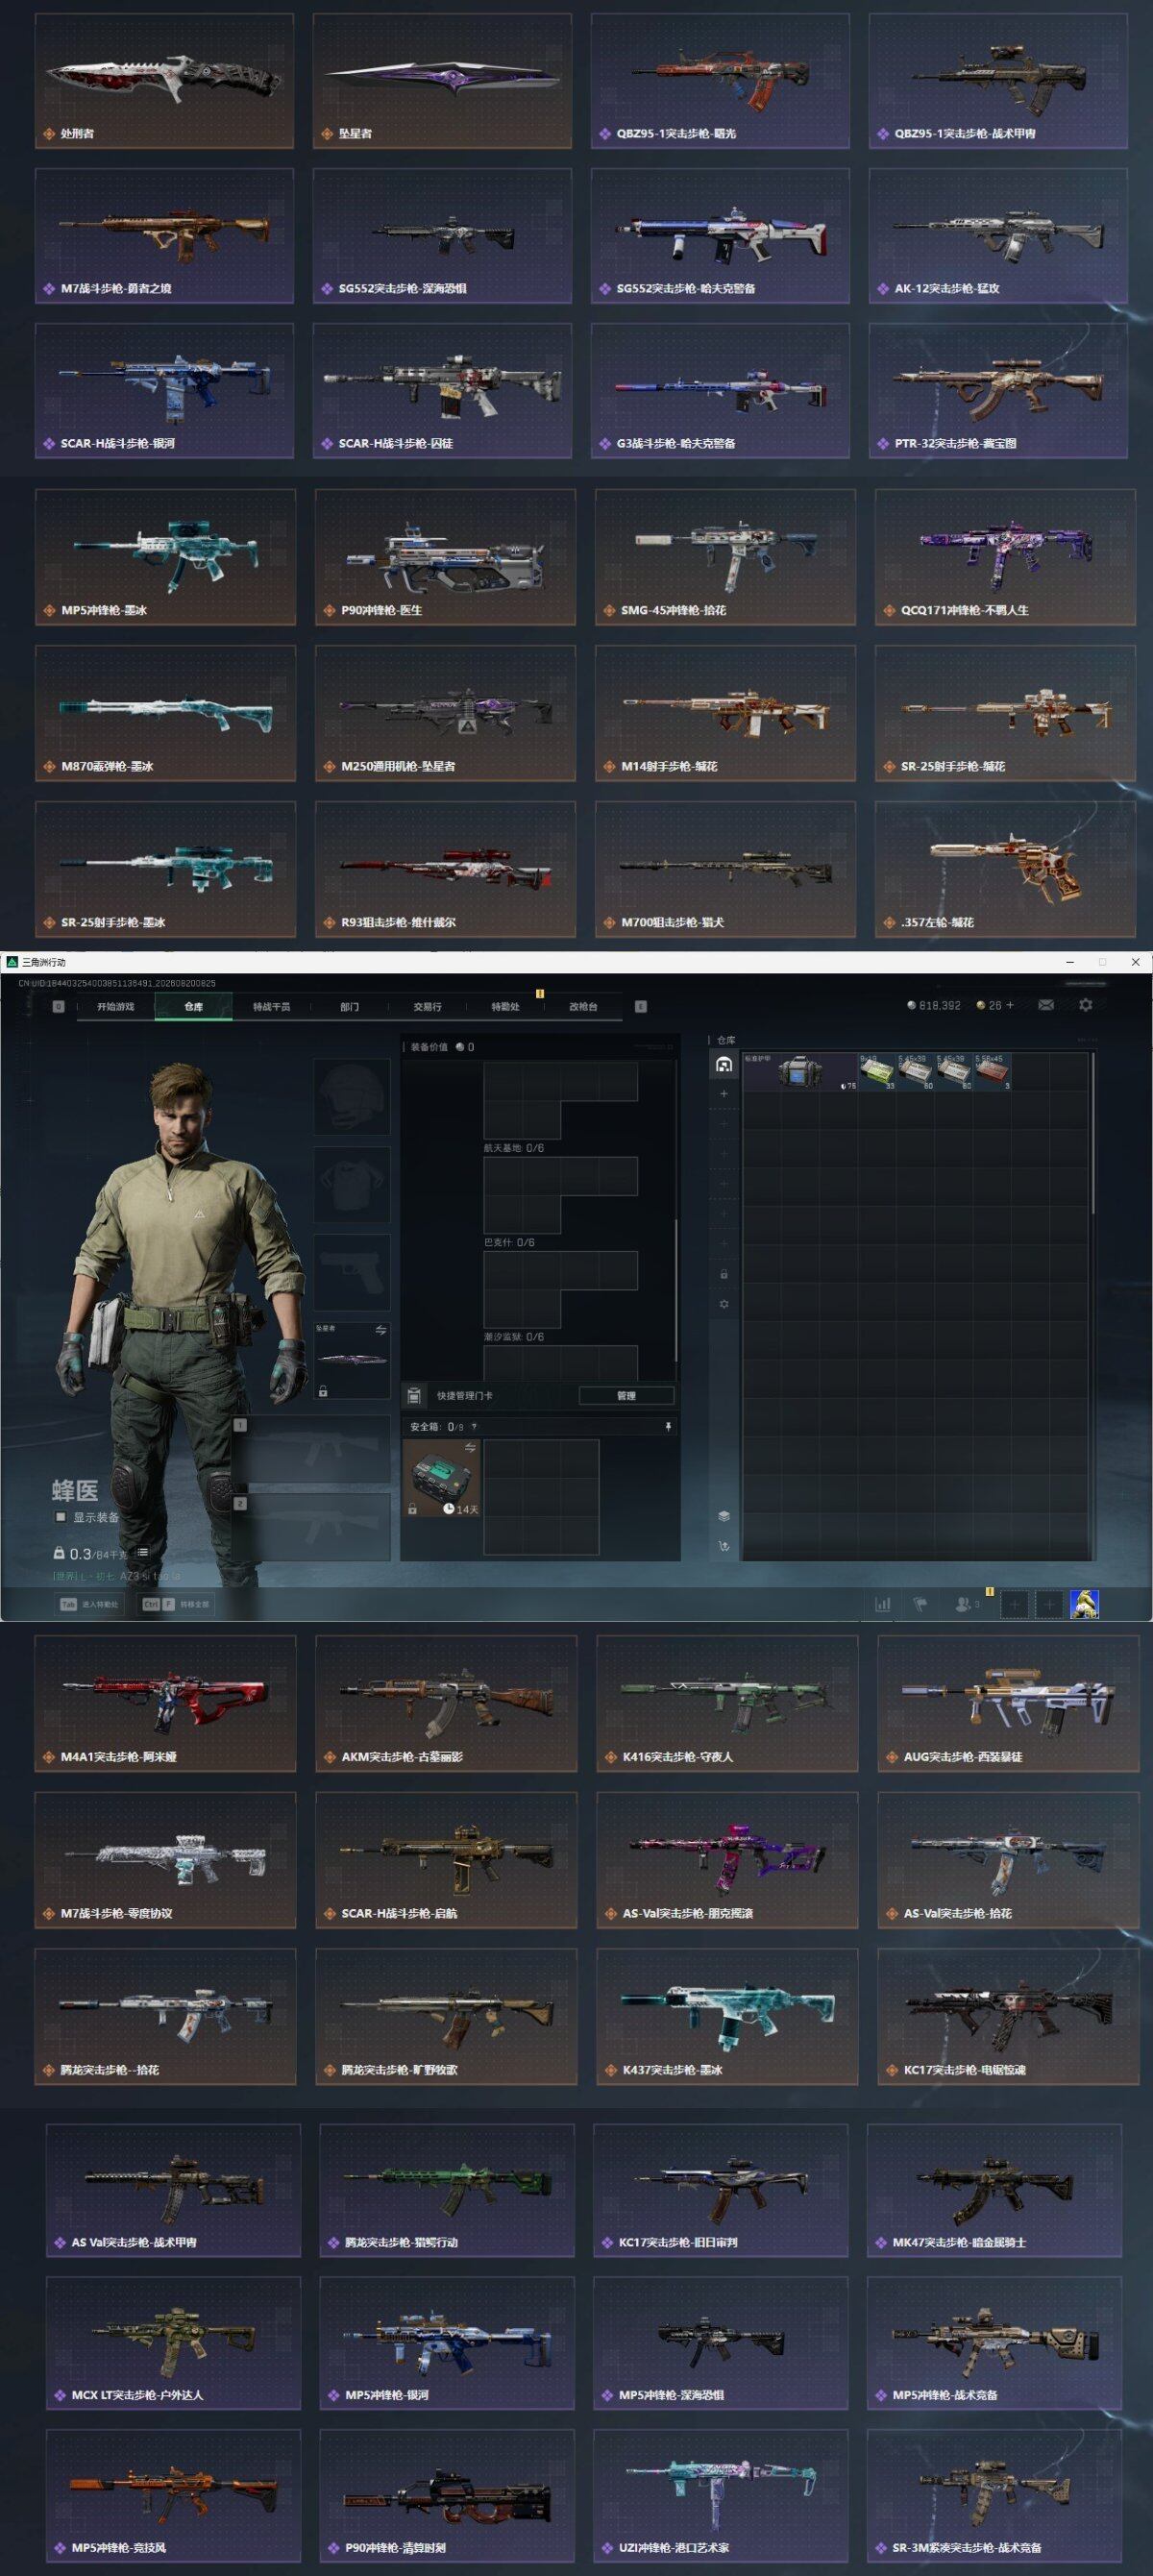Click the E next-tab key icon
The width and height of the screenshot is (1153, 2576).
(641, 1007)
